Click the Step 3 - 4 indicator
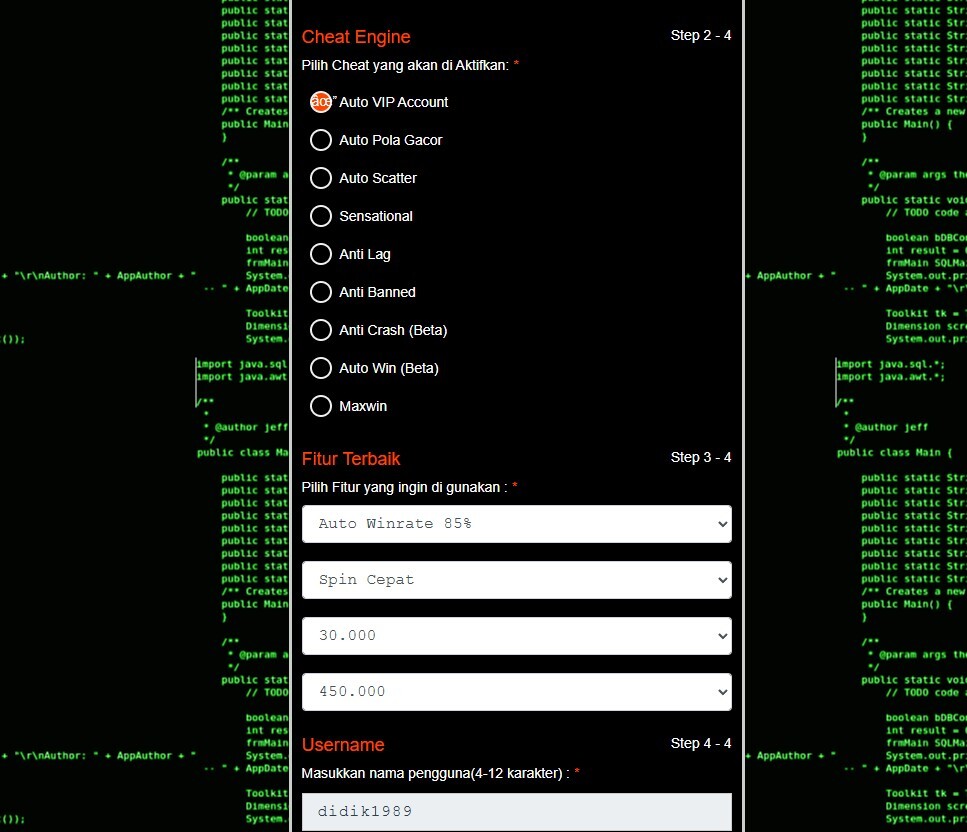This screenshot has width=967, height=832. [701, 457]
